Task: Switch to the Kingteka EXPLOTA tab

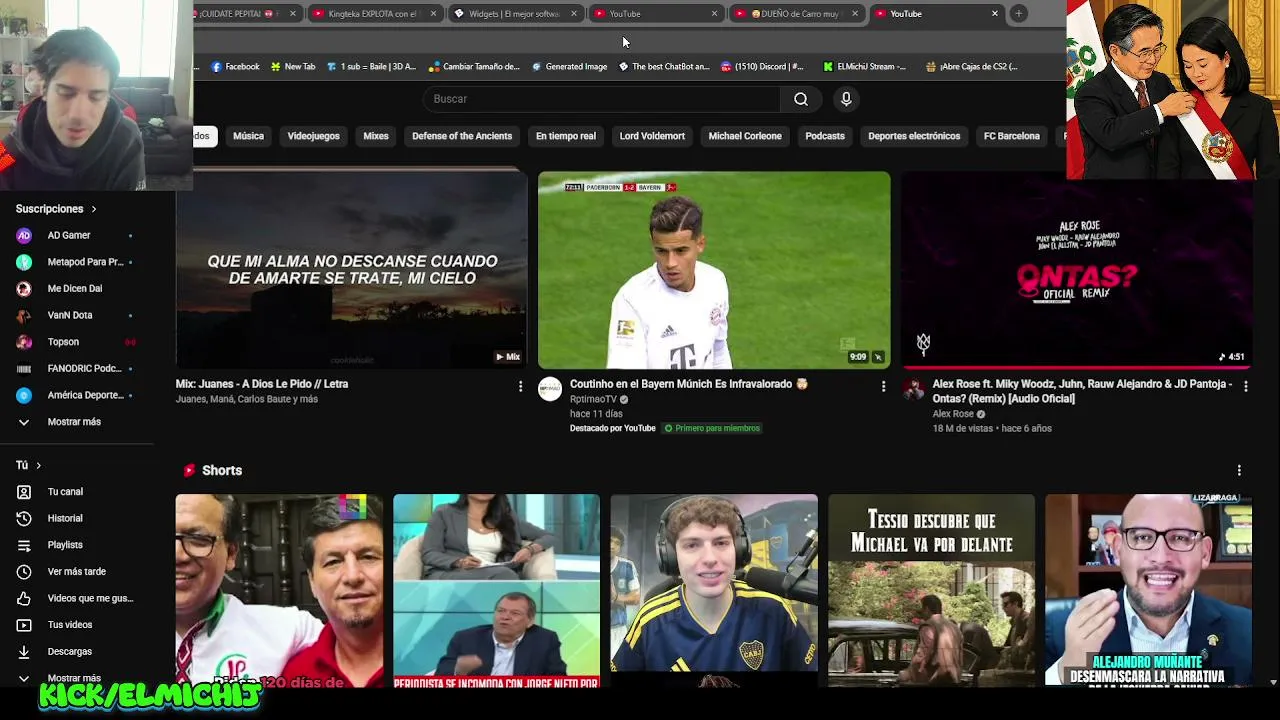Action: (x=373, y=14)
